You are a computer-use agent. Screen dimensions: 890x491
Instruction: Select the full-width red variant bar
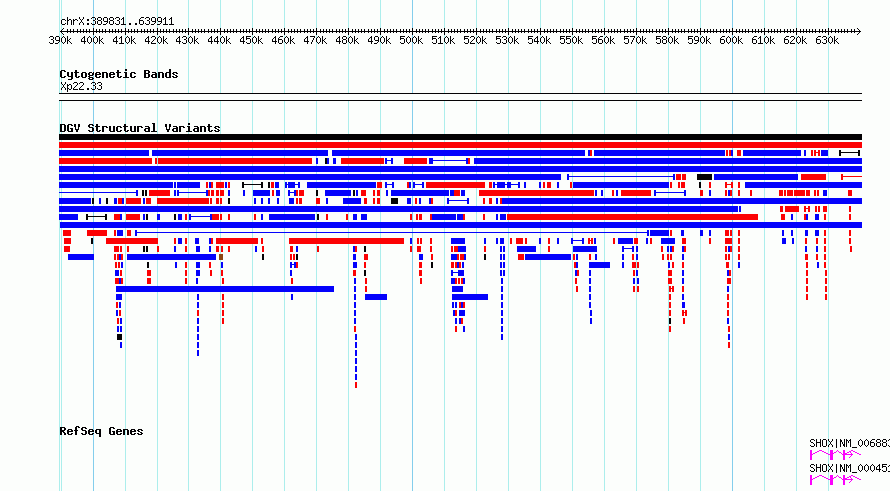point(460,145)
